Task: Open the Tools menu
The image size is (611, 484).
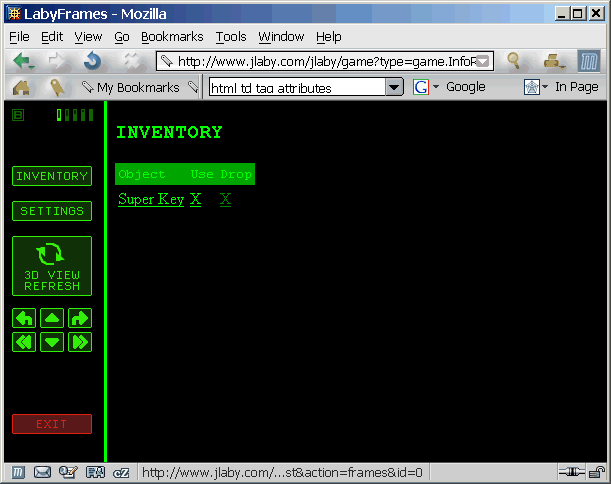Action: point(231,37)
